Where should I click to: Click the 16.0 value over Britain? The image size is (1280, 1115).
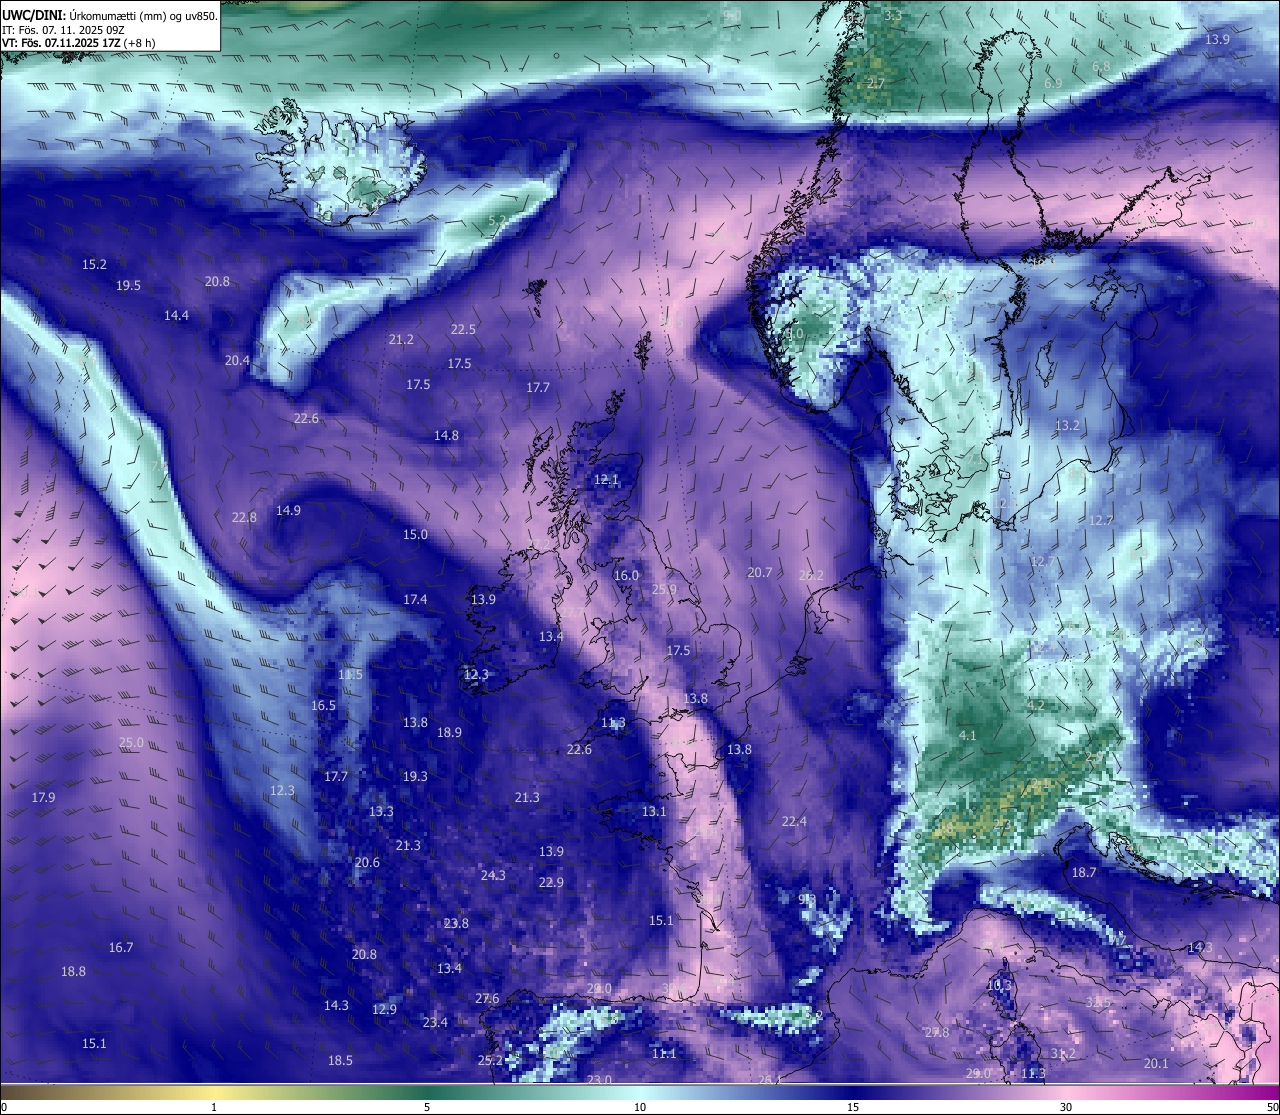coord(626,576)
